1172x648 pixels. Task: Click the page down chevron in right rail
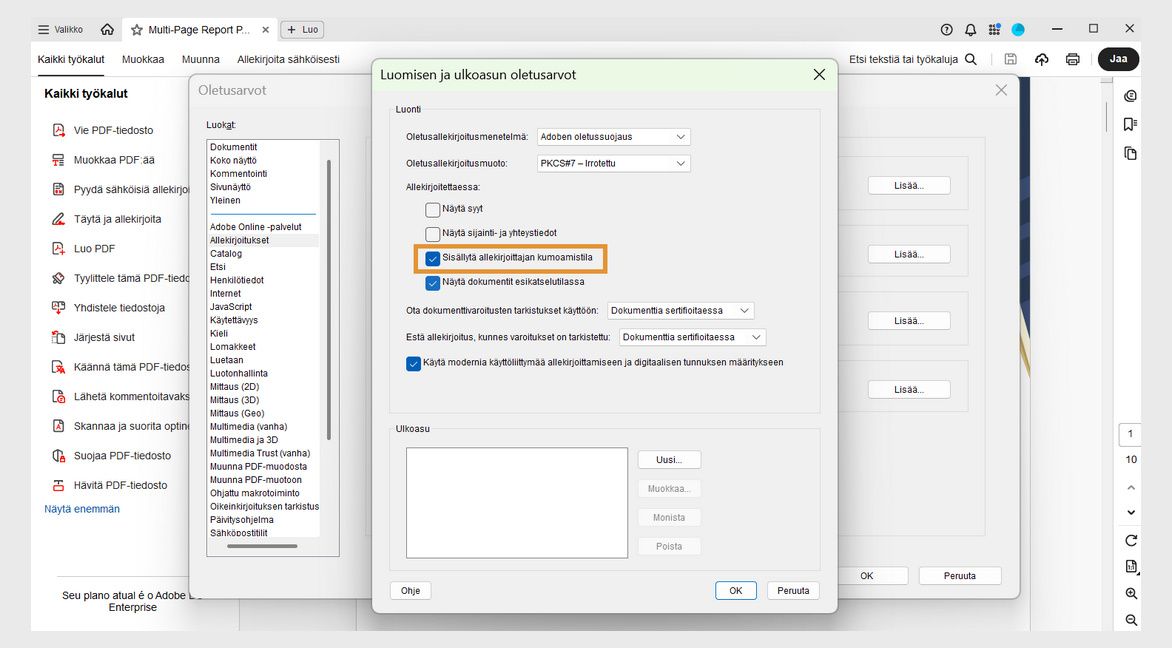pyautogui.click(x=1131, y=513)
